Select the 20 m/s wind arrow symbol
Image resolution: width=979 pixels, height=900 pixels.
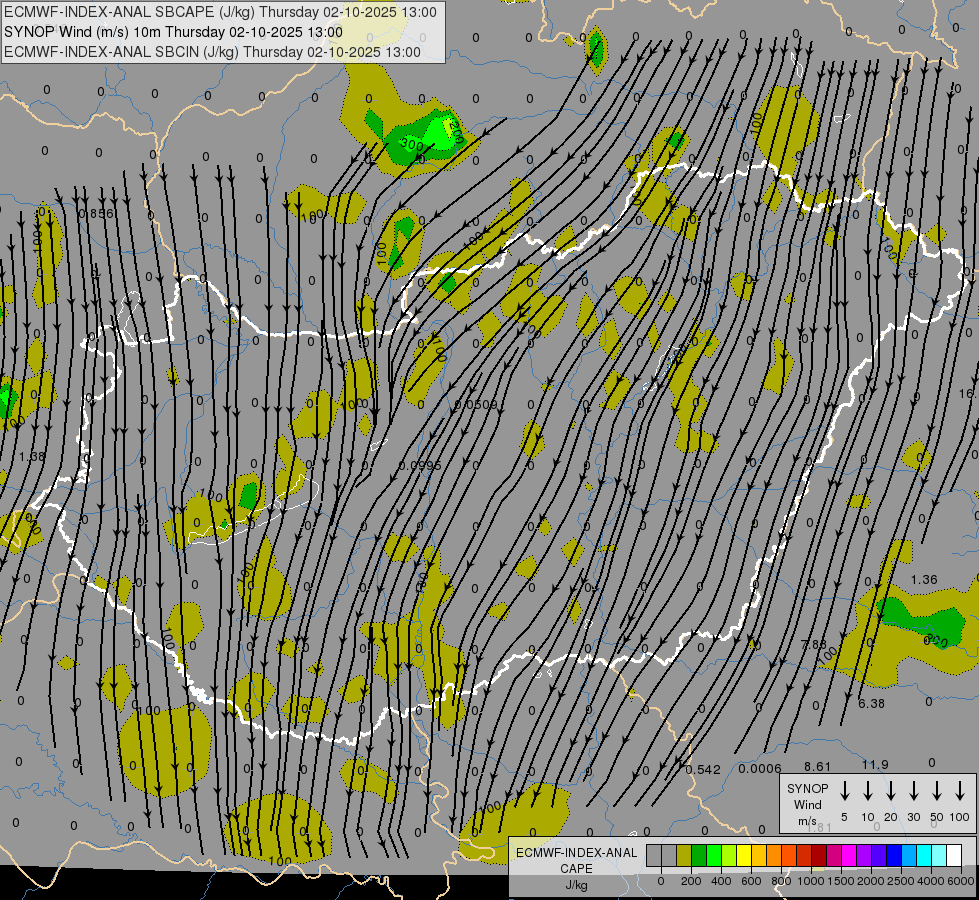[x=891, y=790]
